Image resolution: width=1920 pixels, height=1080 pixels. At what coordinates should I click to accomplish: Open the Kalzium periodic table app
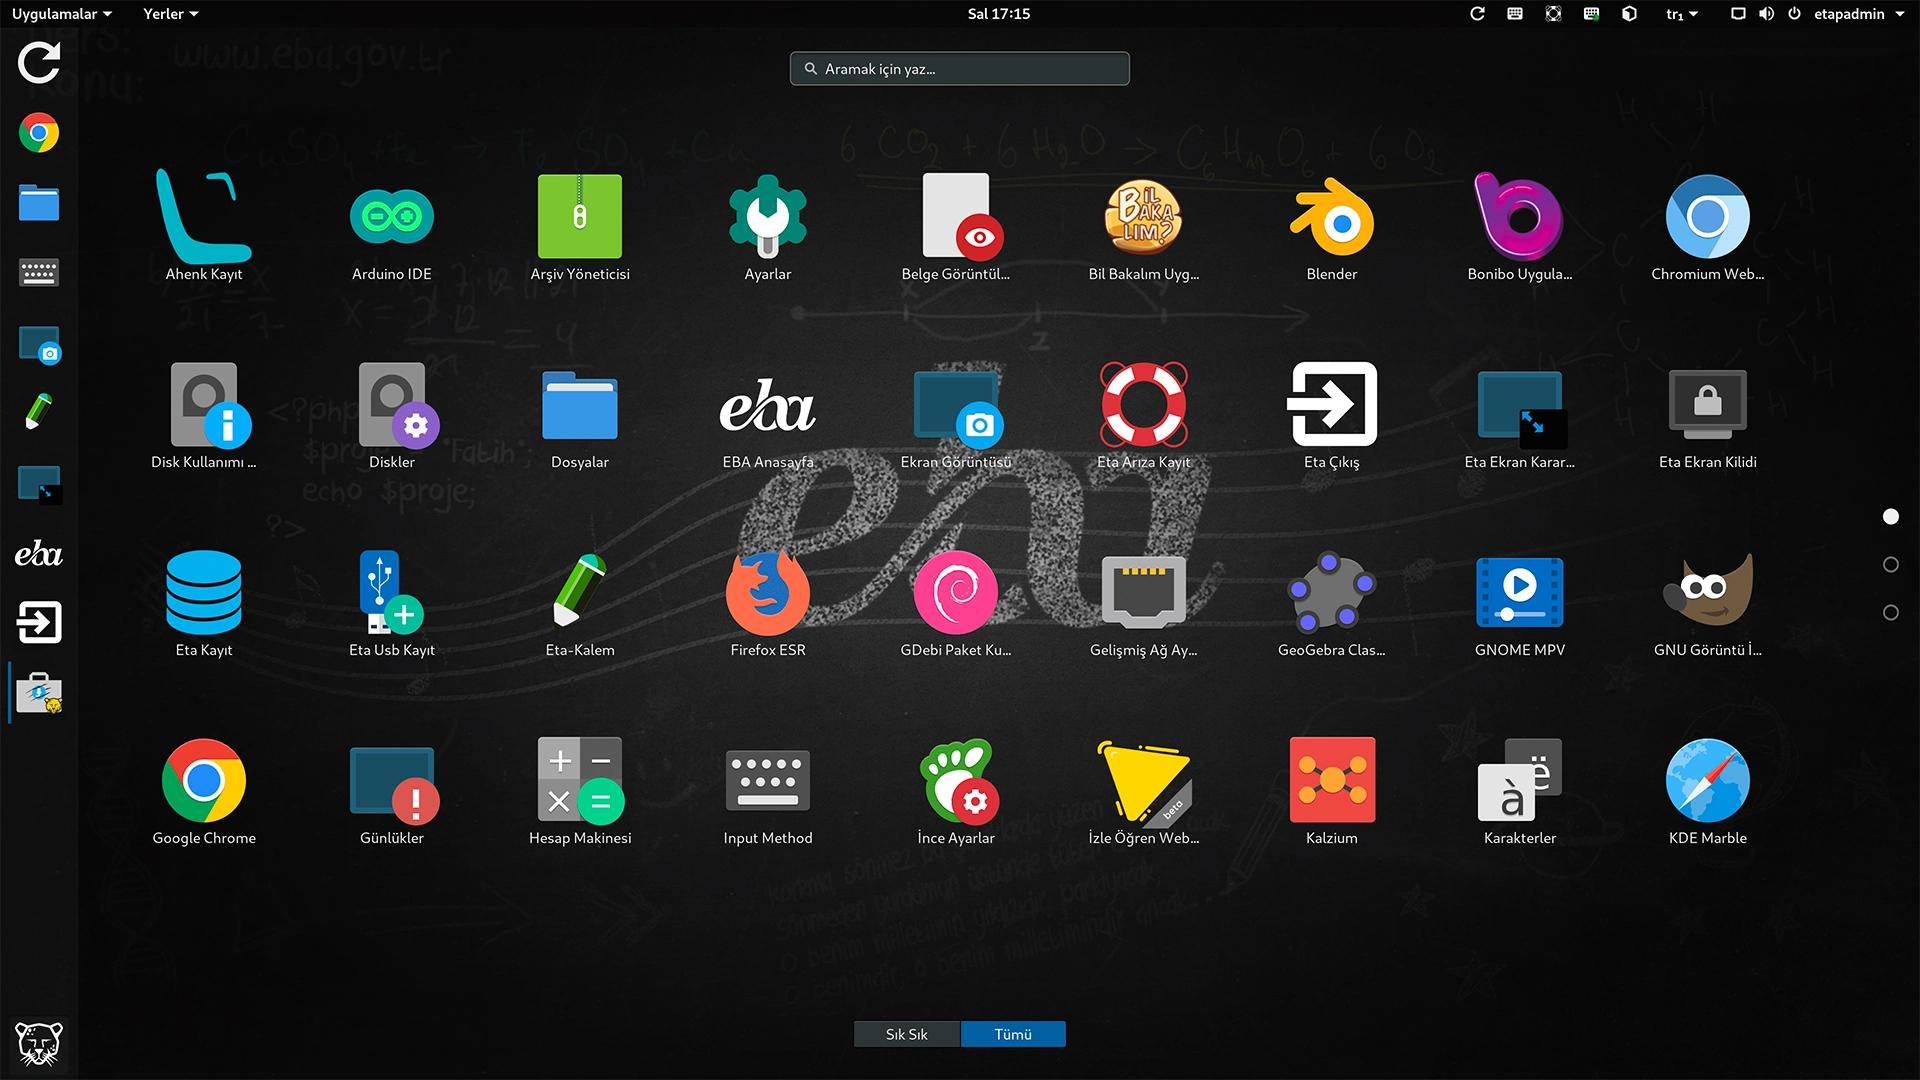tap(1331, 782)
